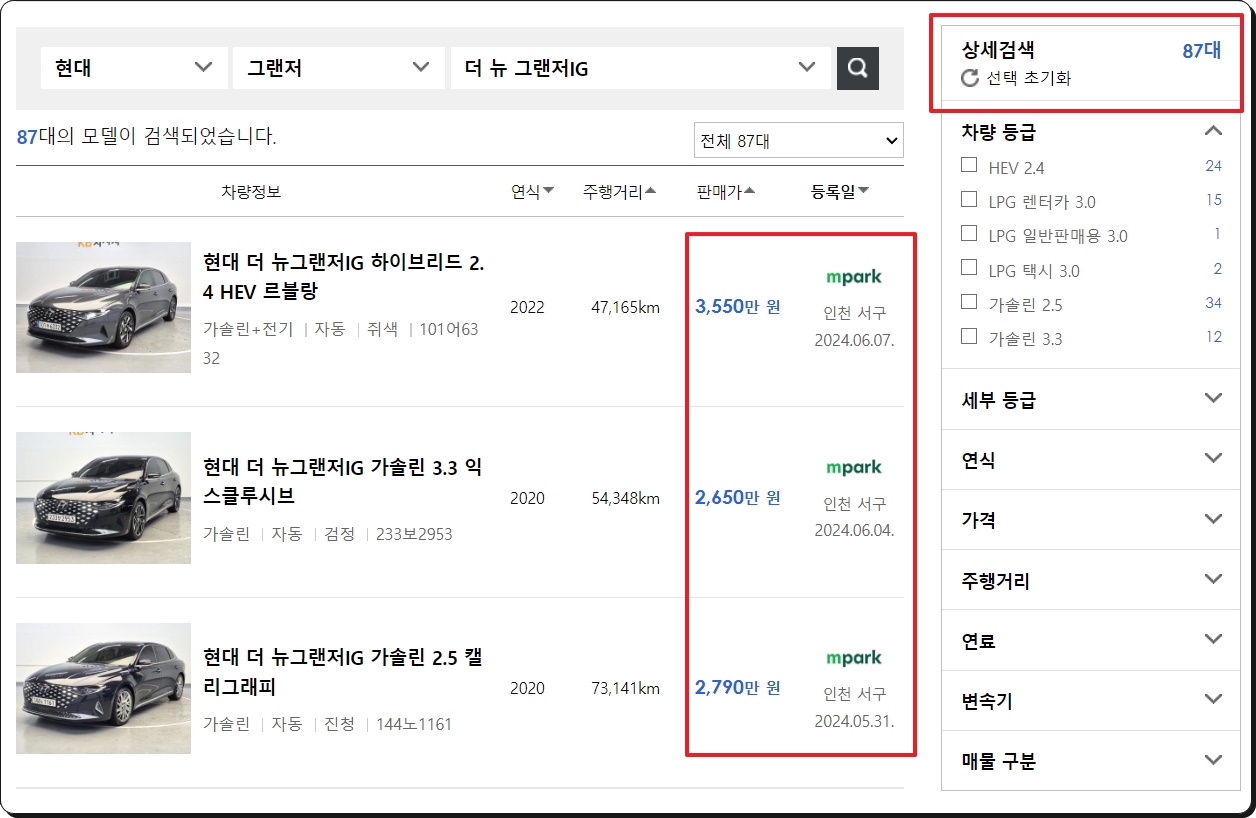Check the LPG 렌터카 3.0 checkbox

pyautogui.click(x=968, y=199)
